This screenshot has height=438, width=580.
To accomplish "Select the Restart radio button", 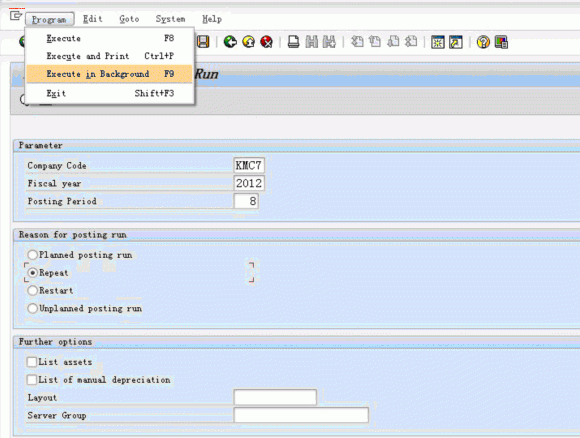I will pos(33,290).
